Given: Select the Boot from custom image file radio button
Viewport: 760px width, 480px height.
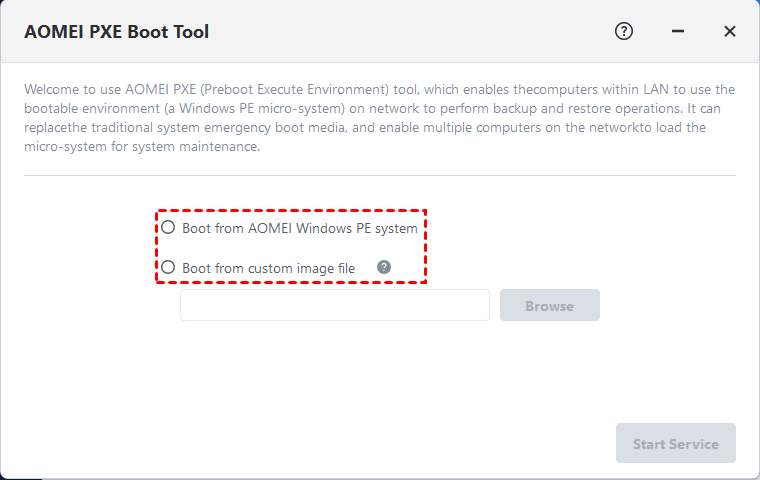Looking at the screenshot, I should [168, 267].
